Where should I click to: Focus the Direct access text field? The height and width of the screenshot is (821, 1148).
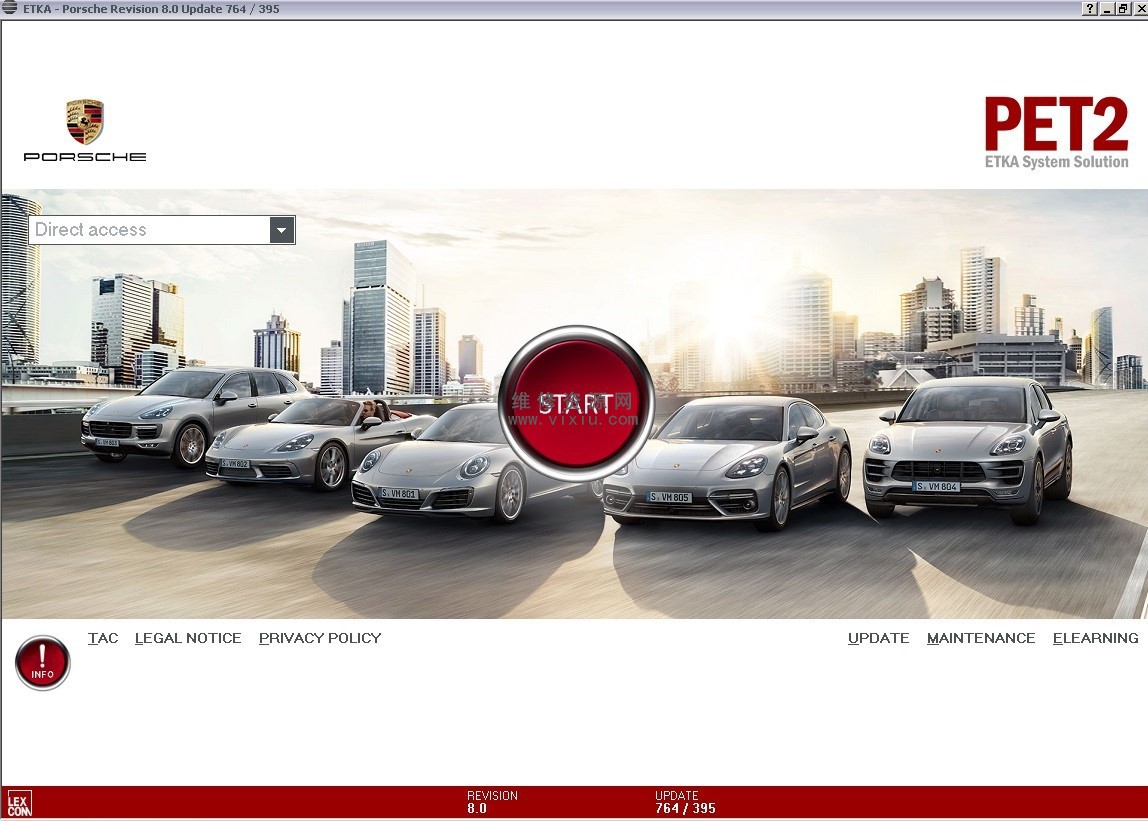[149, 230]
